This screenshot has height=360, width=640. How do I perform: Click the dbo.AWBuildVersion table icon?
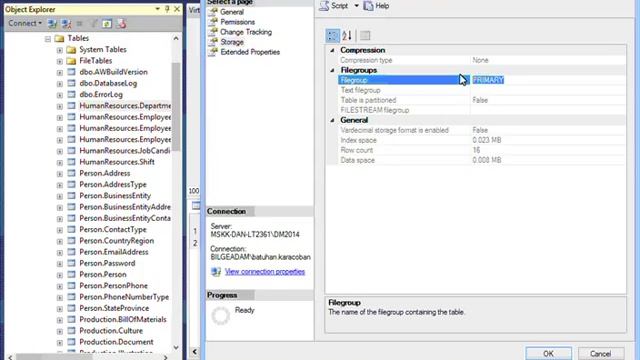point(71,72)
